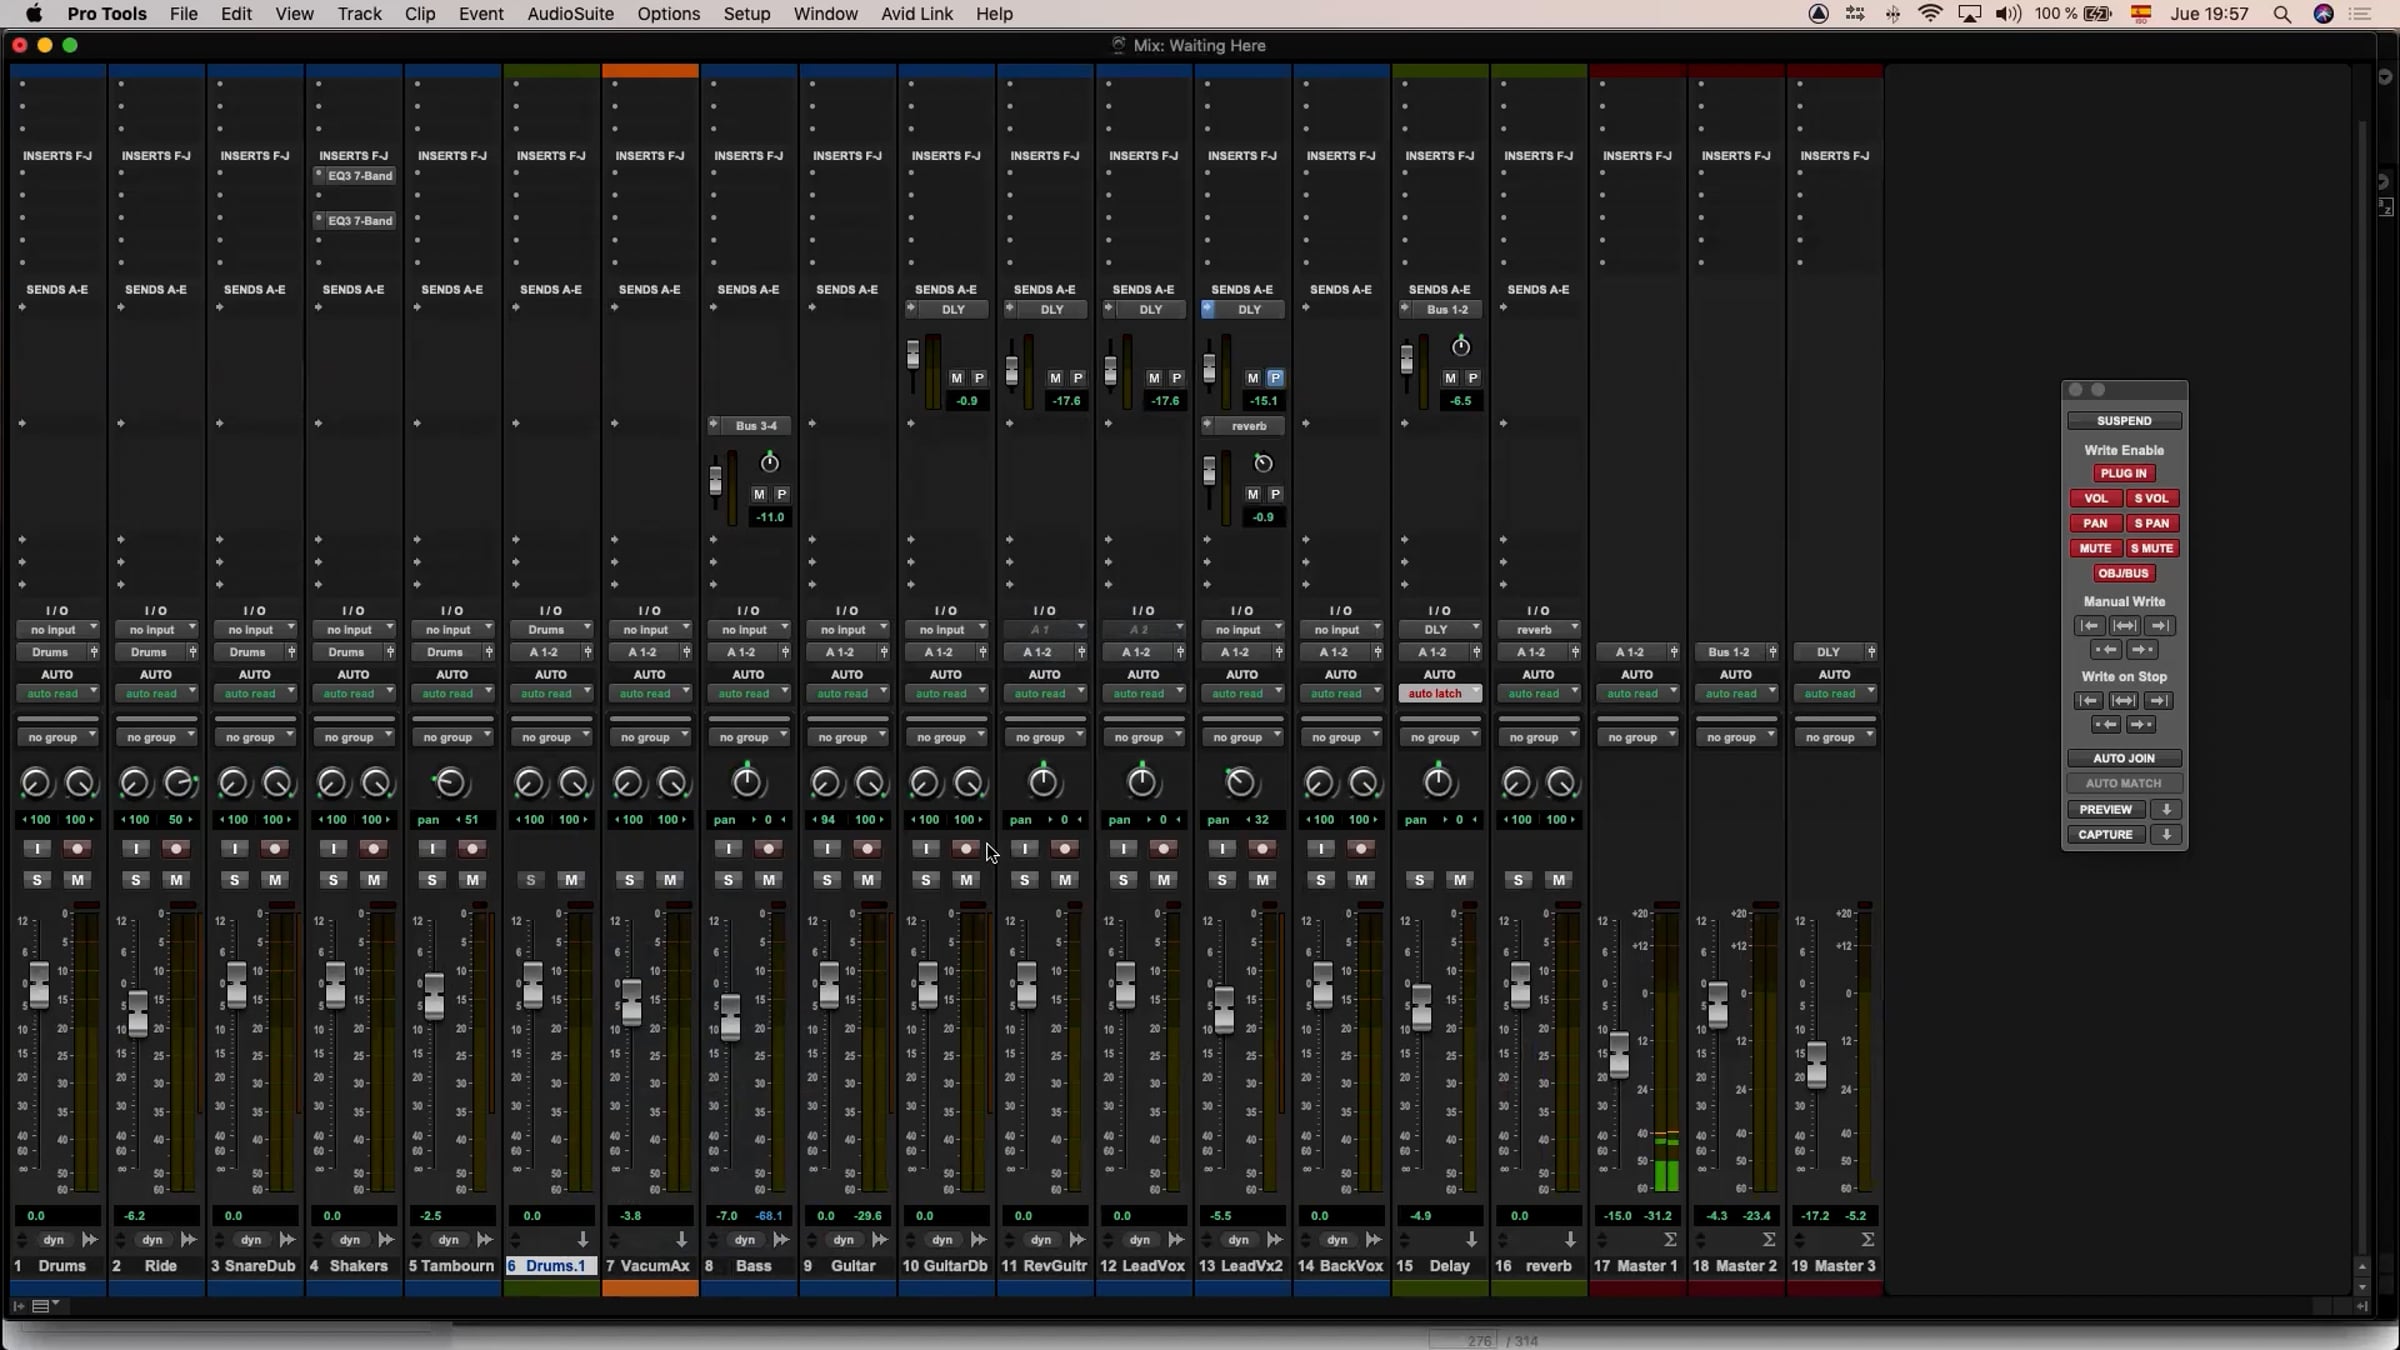This screenshot has width=2400, height=1350.
Task: Open the first EQ3 7-Band insert on Shakers
Action: (x=354, y=176)
